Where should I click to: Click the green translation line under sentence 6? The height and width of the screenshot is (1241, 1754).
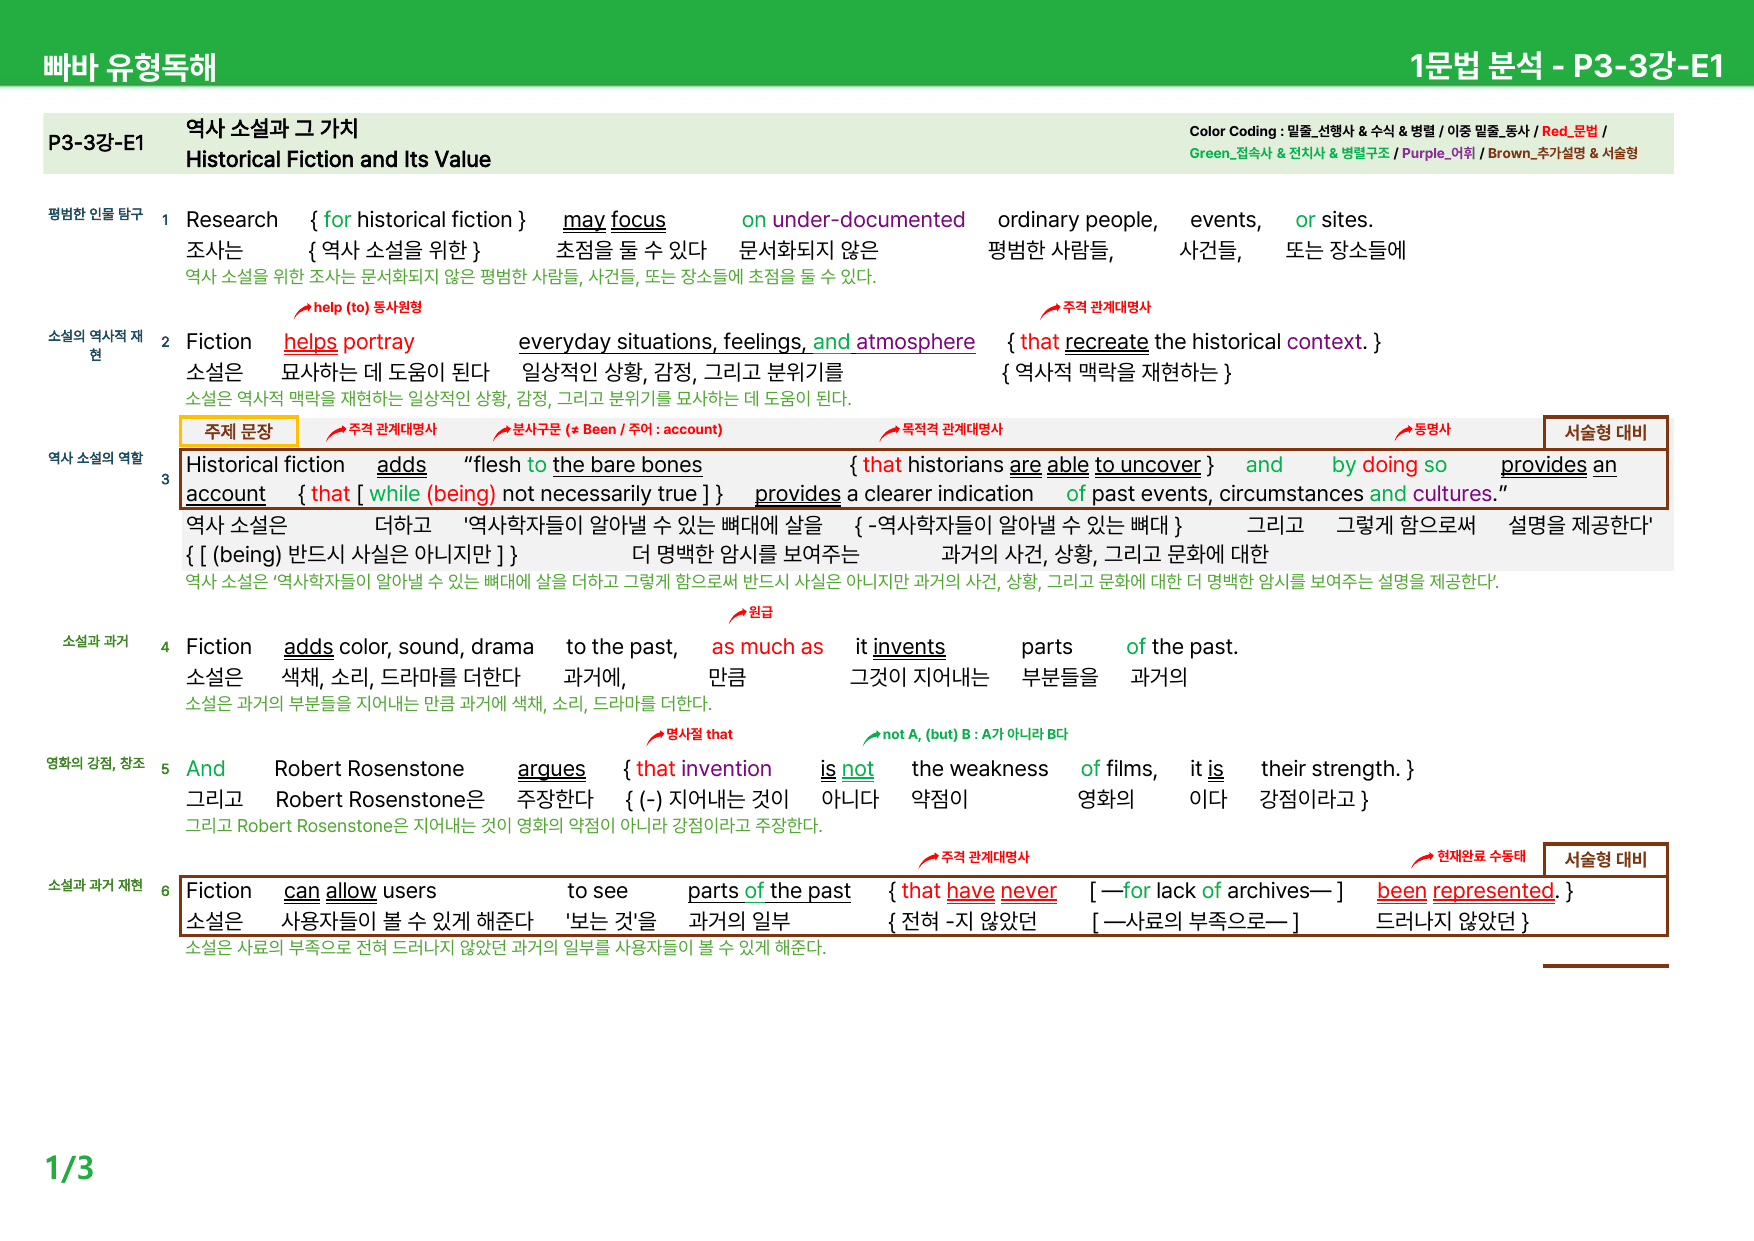point(505,947)
